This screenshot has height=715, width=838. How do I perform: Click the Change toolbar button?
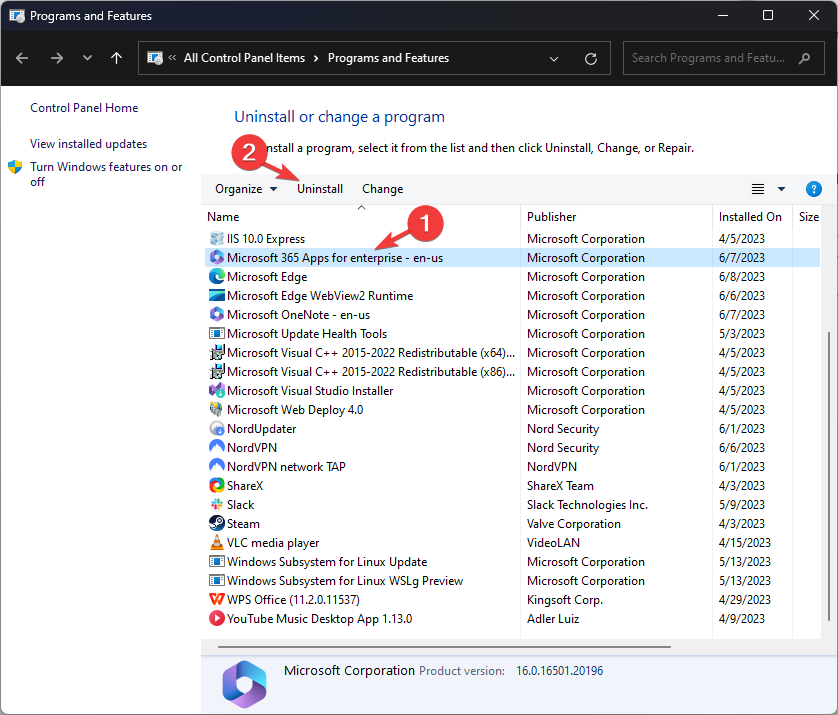[383, 189]
